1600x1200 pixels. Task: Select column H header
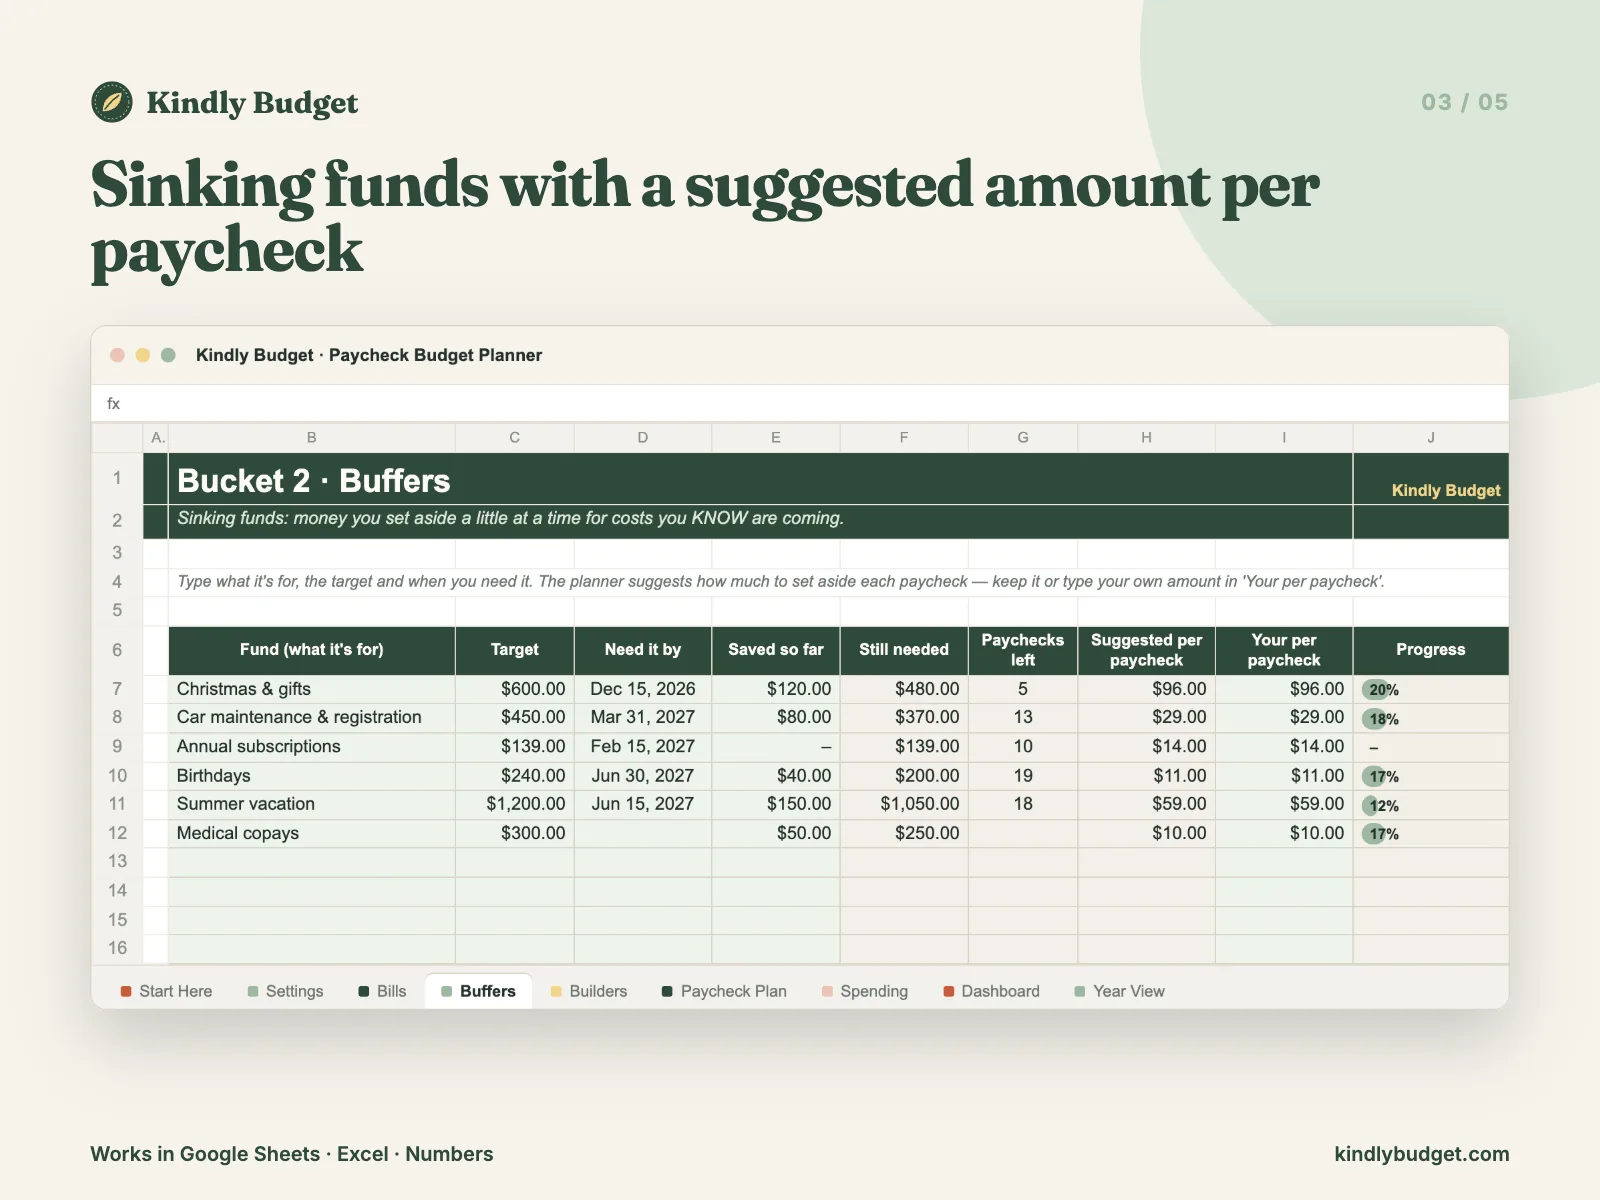coord(1146,438)
